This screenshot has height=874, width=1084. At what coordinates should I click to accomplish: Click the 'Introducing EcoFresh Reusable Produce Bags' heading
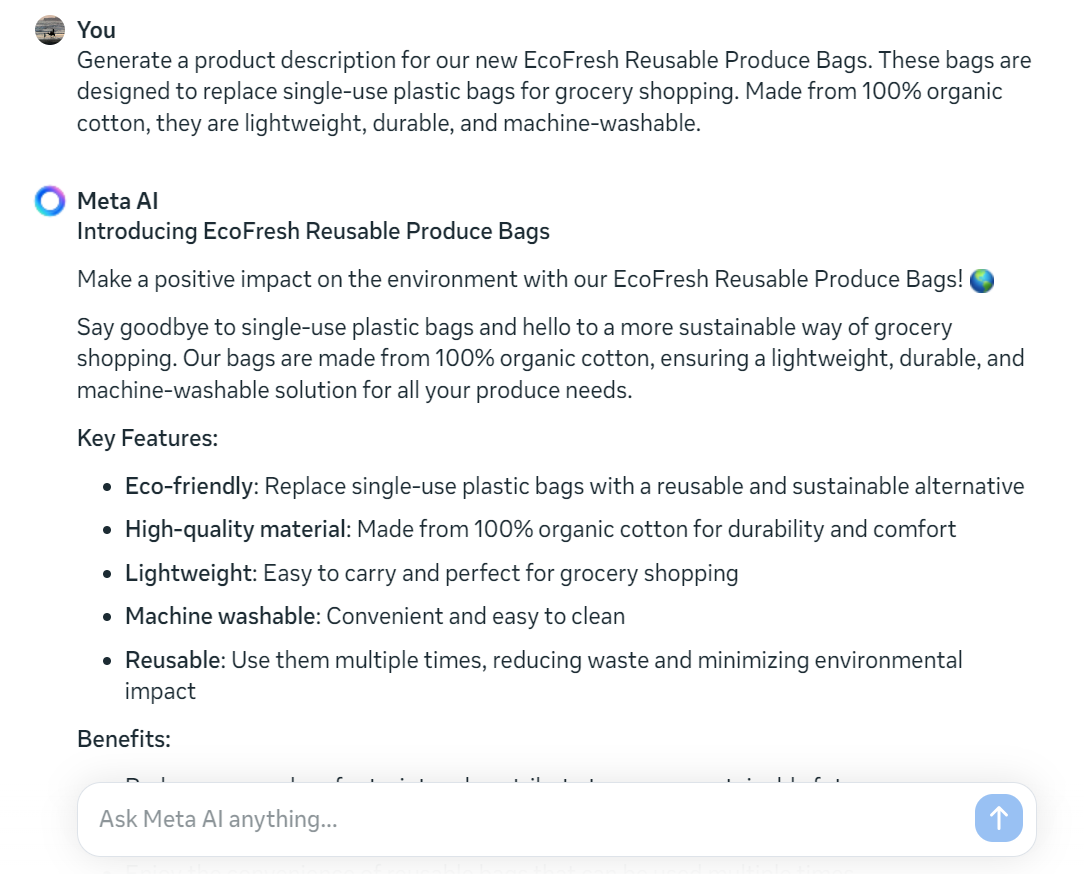pyautogui.click(x=313, y=231)
